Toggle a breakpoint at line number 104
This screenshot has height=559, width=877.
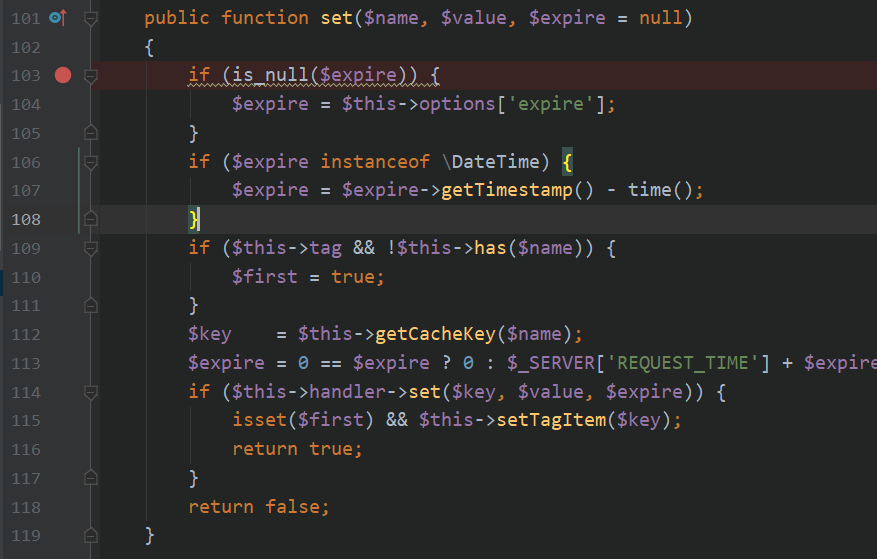tap(25, 104)
